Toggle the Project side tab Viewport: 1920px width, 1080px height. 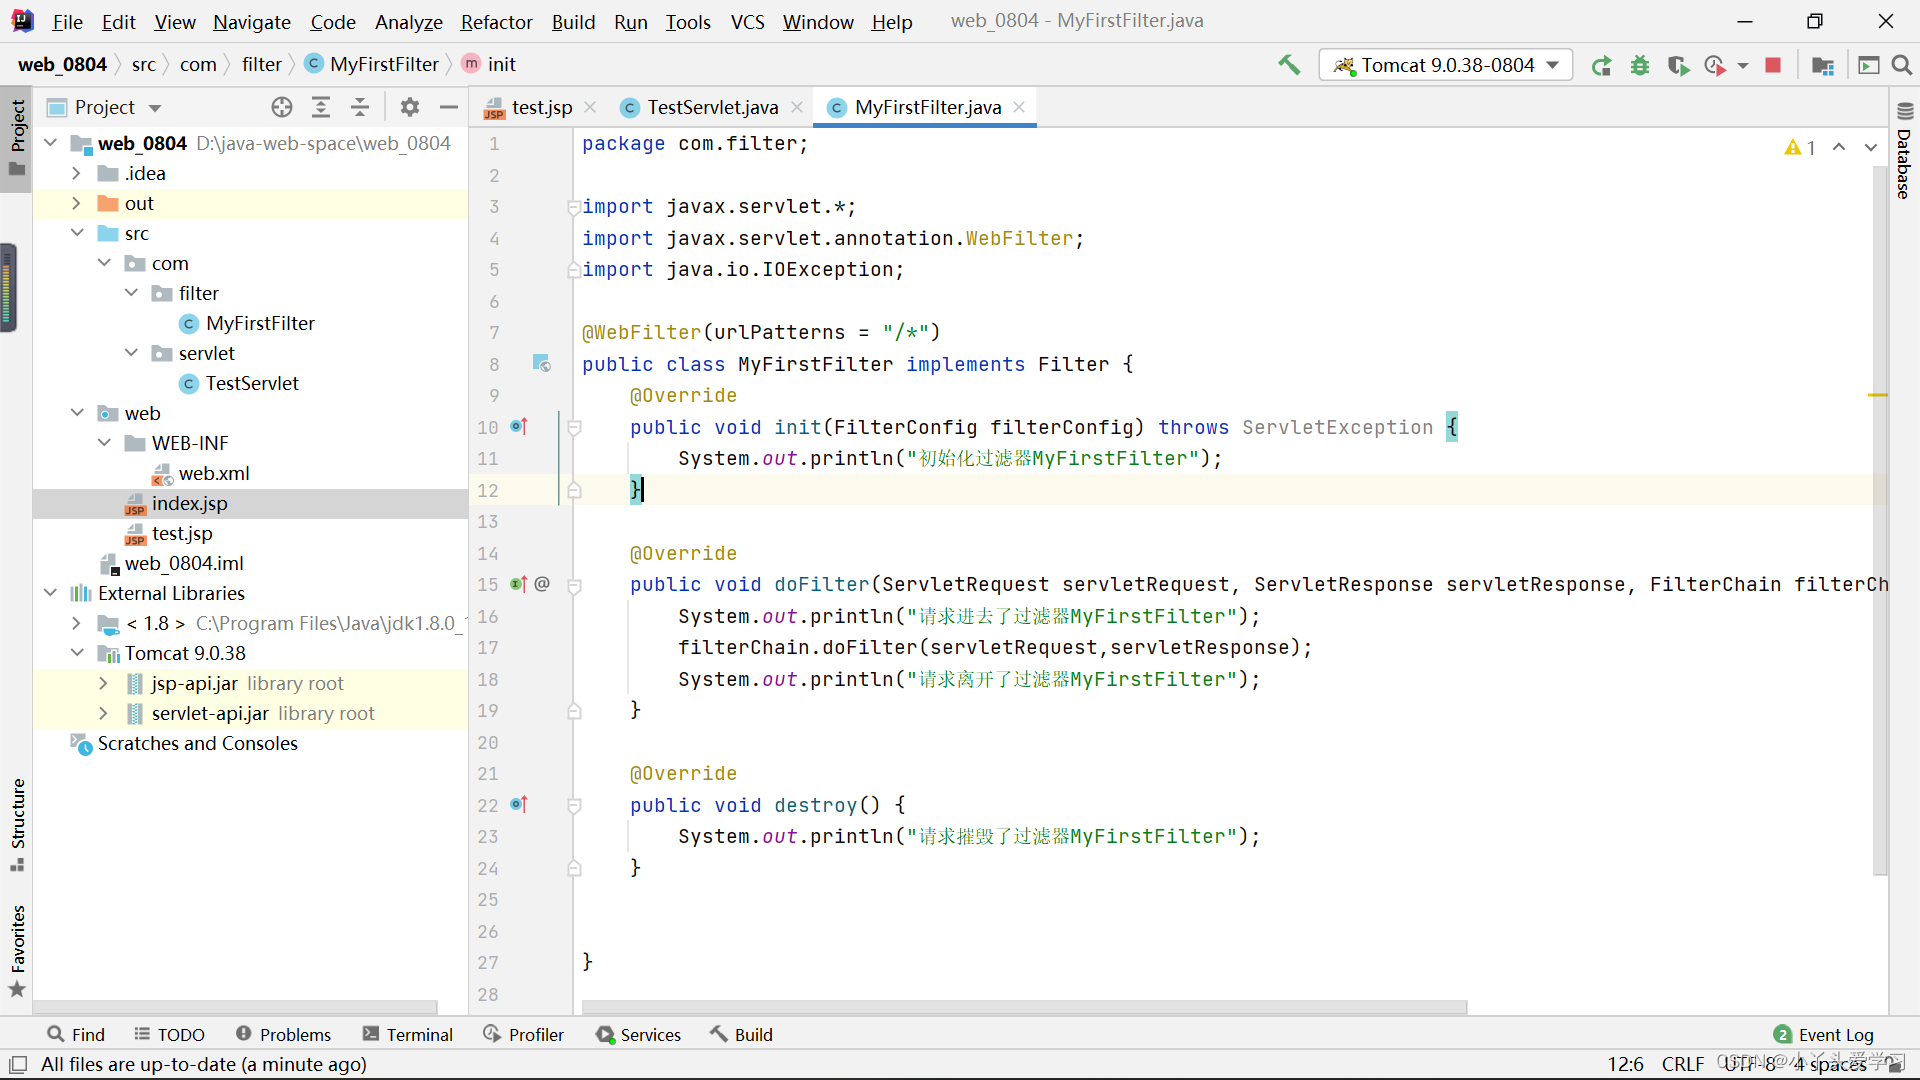pyautogui.click(x=17, y=137)
